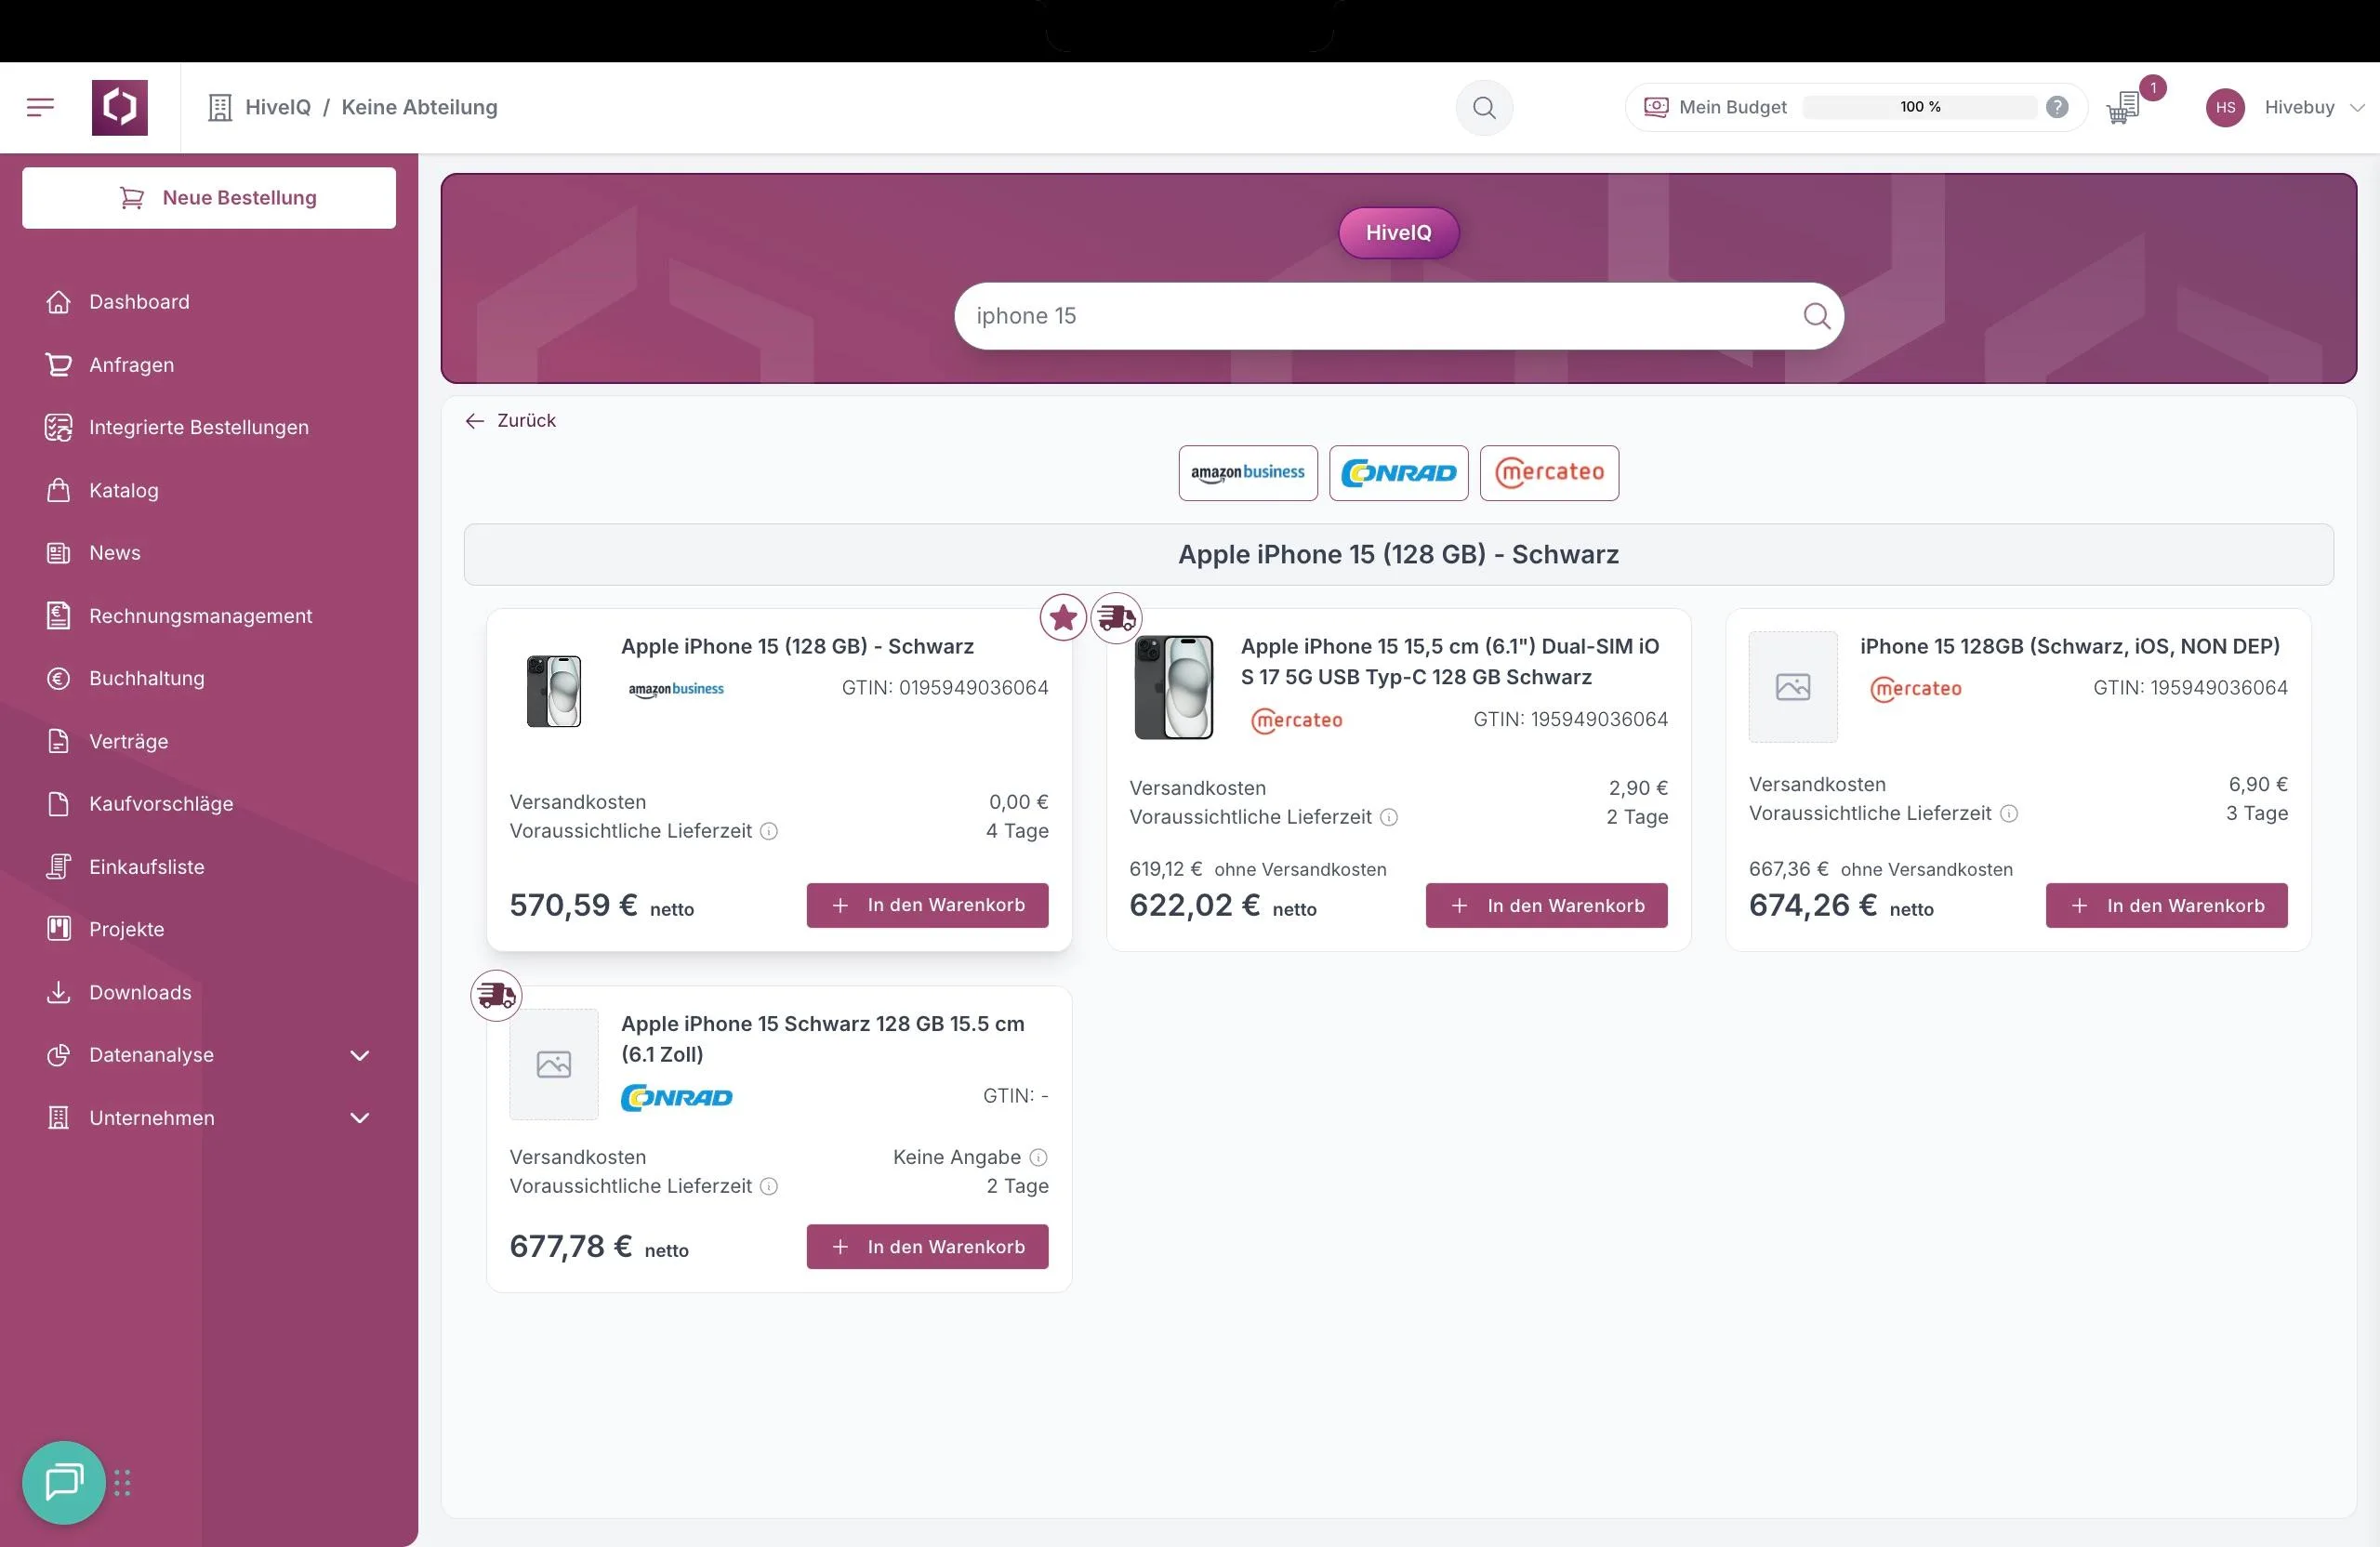Open the Amazon iPhone 15 product thumbnail

pos(554,691)
